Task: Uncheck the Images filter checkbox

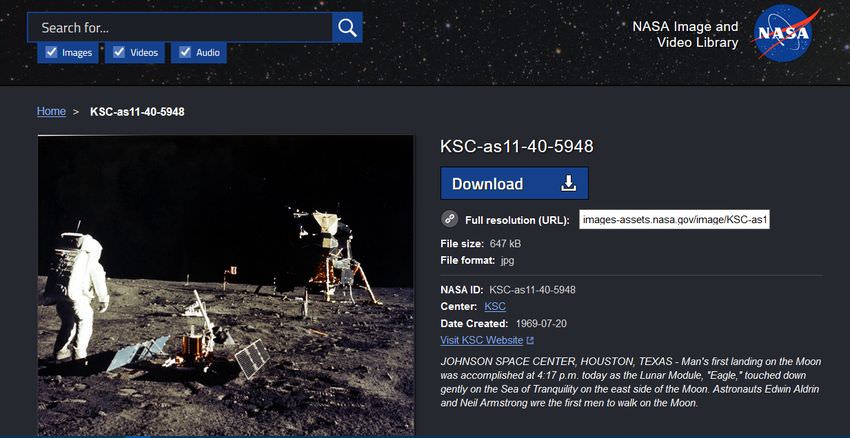Action: (50, 53)
